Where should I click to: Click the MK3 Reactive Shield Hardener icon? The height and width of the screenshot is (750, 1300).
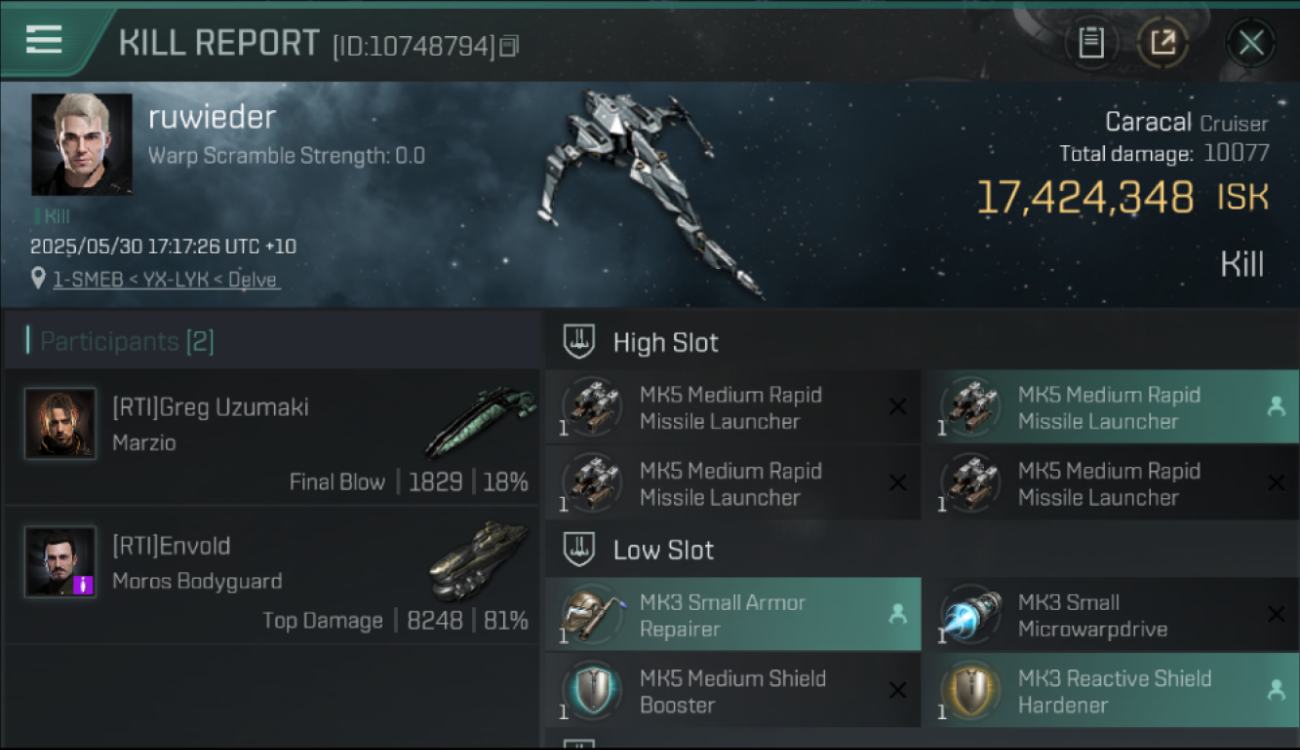[970, 690]
